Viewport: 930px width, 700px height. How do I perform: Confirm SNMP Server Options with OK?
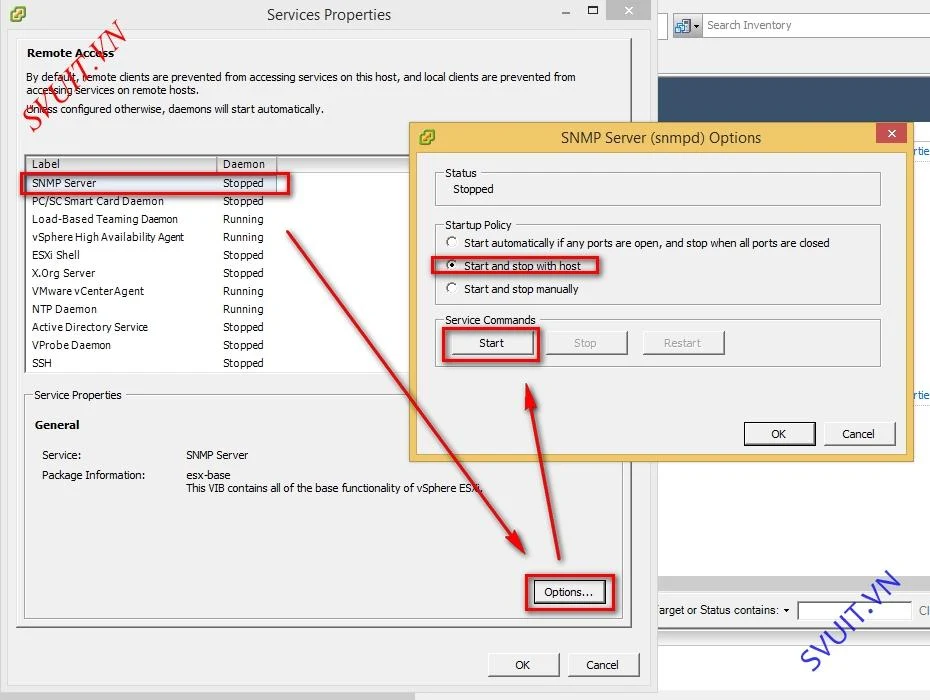[779, 434]
